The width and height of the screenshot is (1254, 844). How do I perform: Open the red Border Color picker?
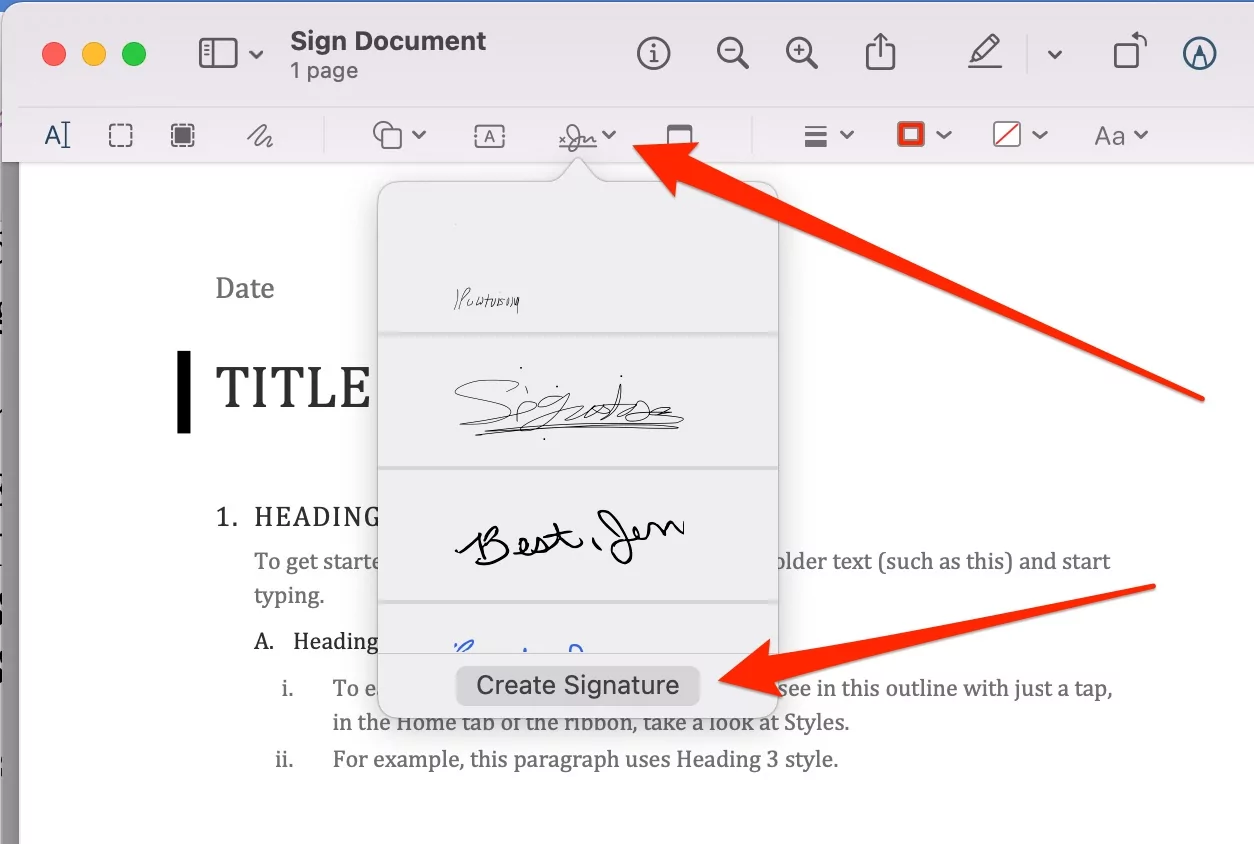pyautogui.click(x=923, y=135)
